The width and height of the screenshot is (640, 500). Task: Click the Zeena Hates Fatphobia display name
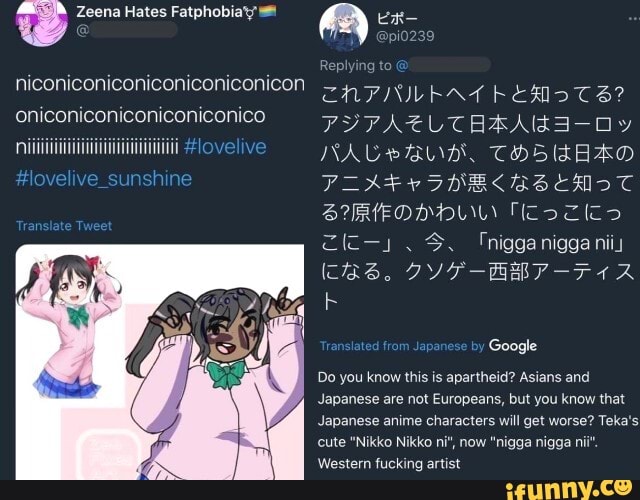[159, 12]
